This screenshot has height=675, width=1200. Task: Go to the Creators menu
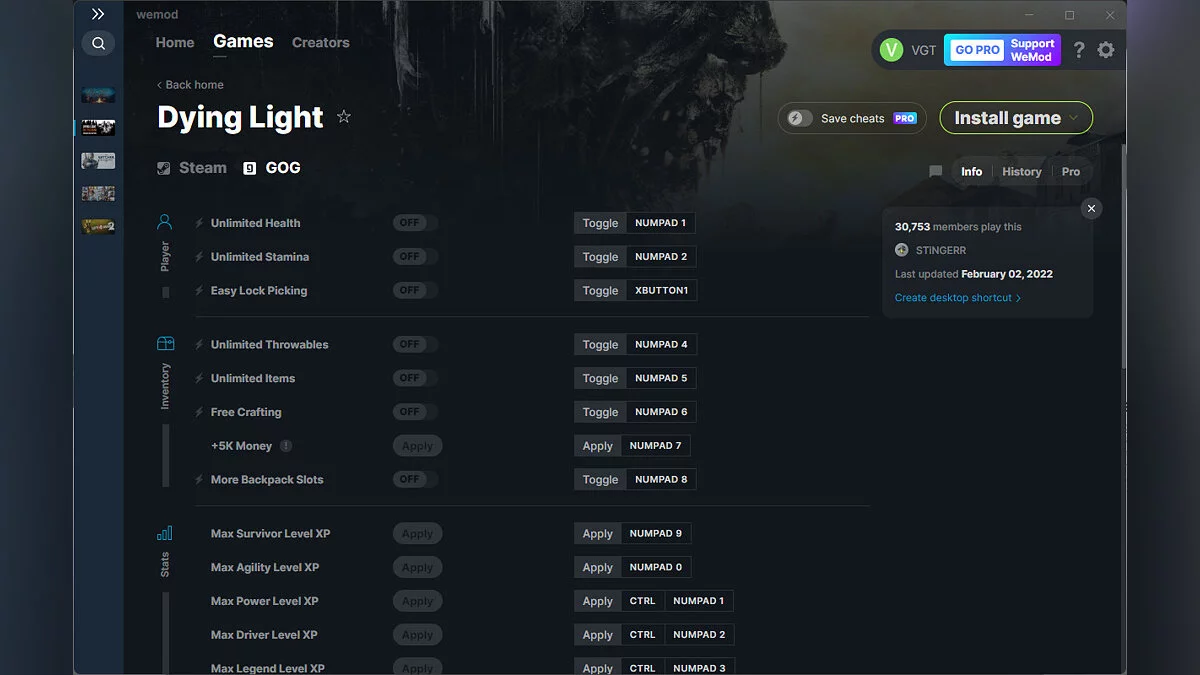[x=320, y=43]
